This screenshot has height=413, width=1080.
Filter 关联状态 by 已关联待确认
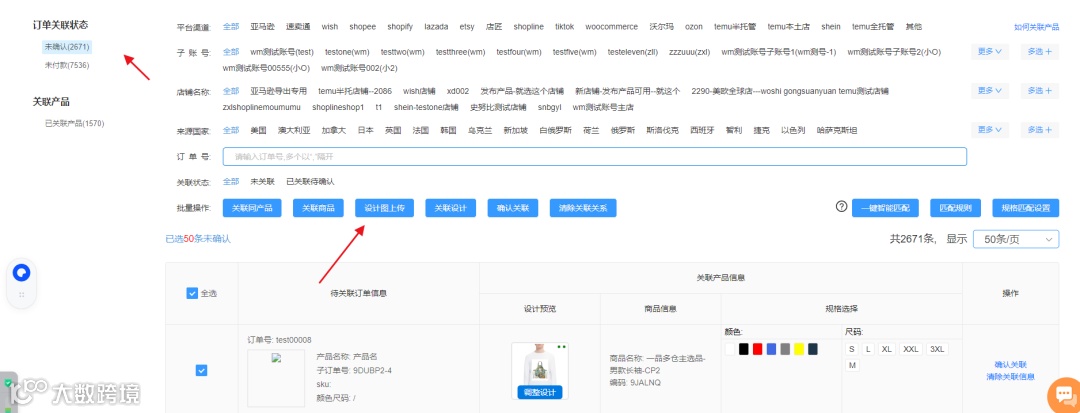310,182
